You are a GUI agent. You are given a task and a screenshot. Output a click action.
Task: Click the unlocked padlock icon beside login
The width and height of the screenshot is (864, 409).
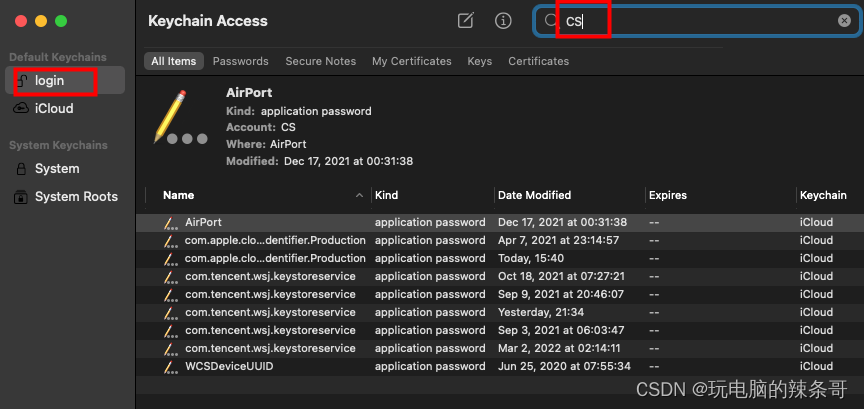21,80
